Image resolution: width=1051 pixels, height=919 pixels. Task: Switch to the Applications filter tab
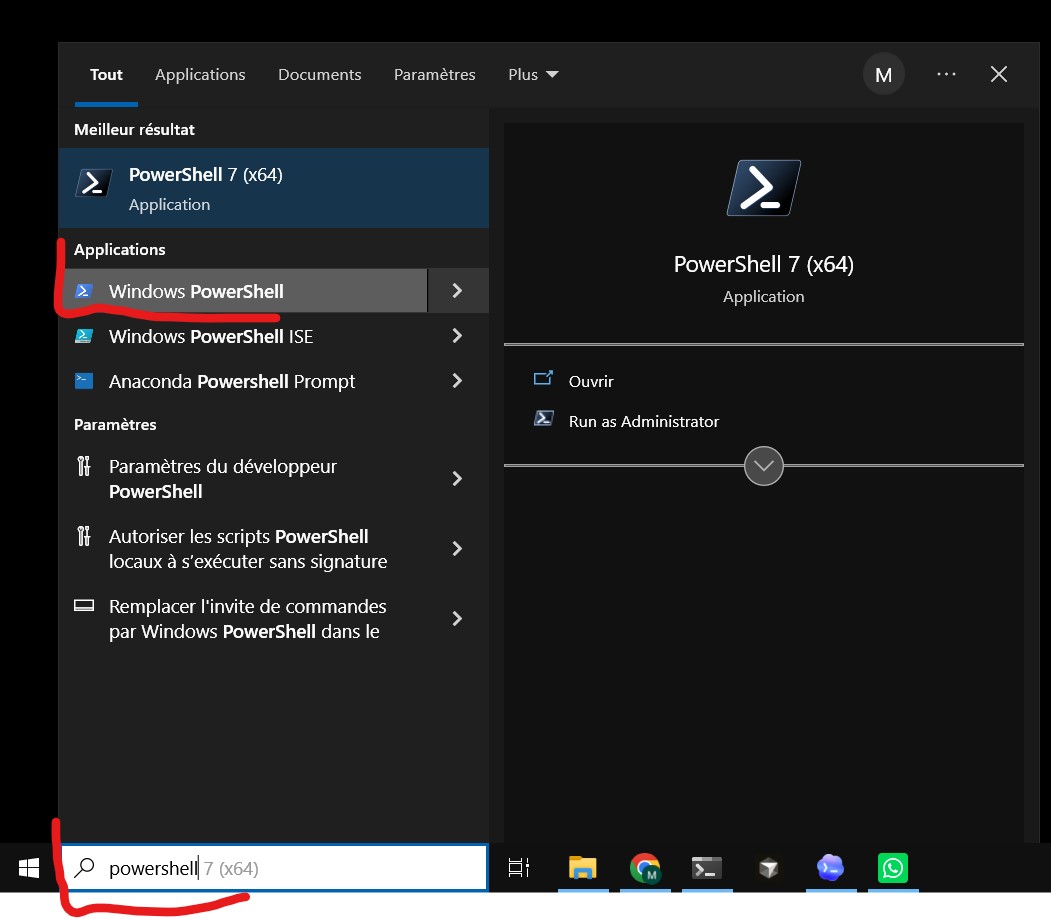(x=200, y=74)
